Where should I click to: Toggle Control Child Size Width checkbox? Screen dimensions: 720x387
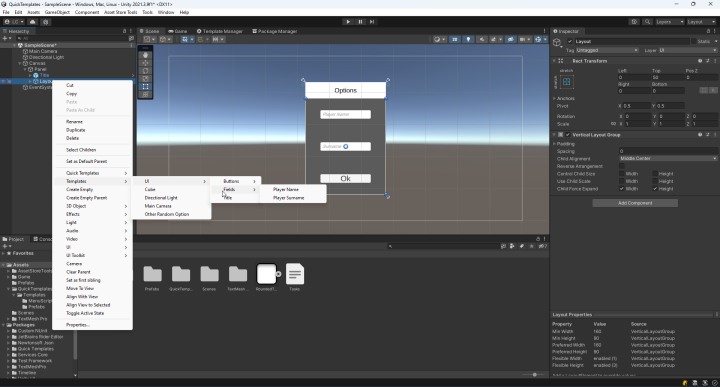[x=622, y=174]
